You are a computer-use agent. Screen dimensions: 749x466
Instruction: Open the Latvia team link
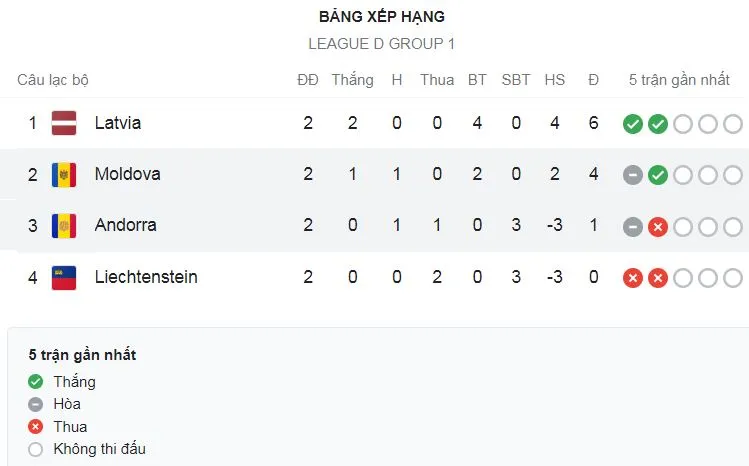tap(118, 123)
